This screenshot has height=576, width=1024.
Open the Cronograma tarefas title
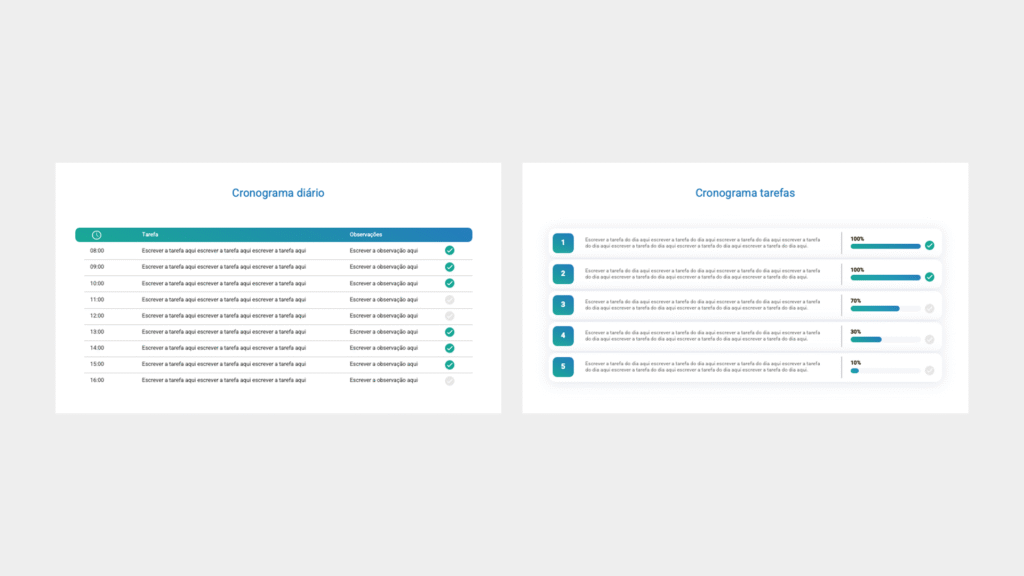pos(744,192)
